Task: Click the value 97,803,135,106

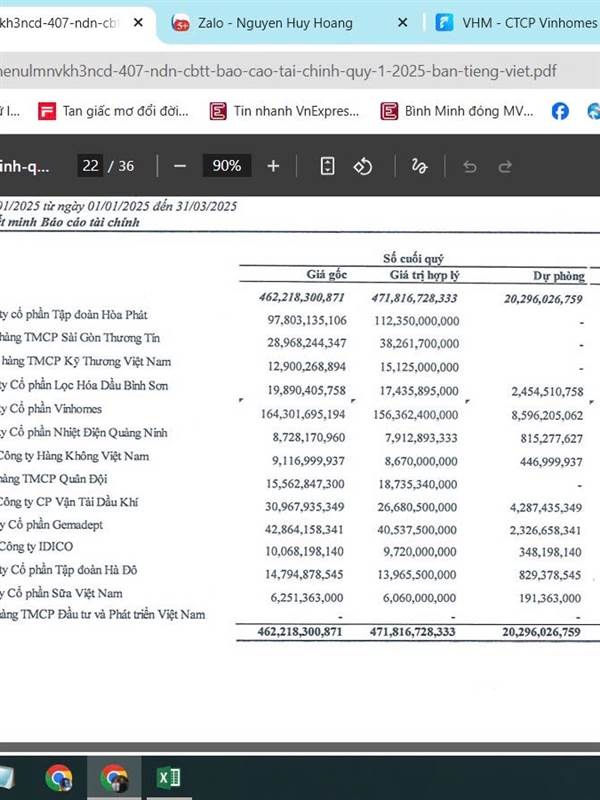Action: 307,320
